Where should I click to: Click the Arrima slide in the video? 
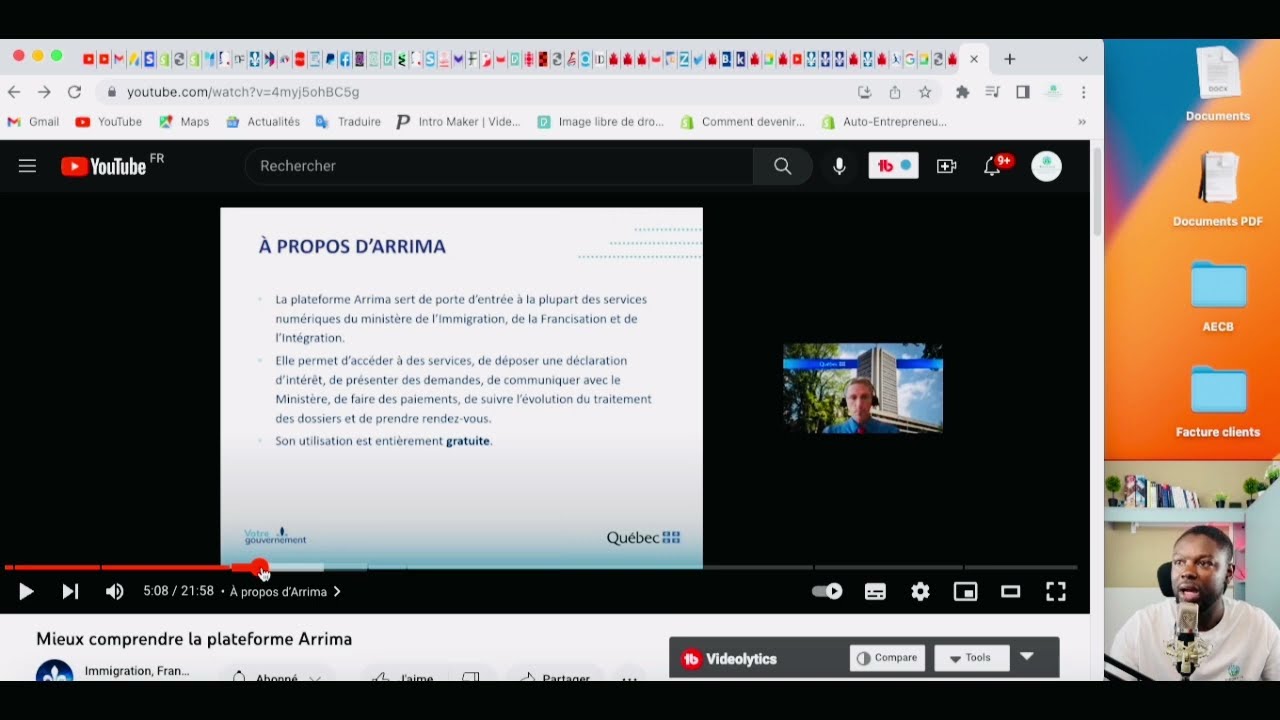(461, 388)
